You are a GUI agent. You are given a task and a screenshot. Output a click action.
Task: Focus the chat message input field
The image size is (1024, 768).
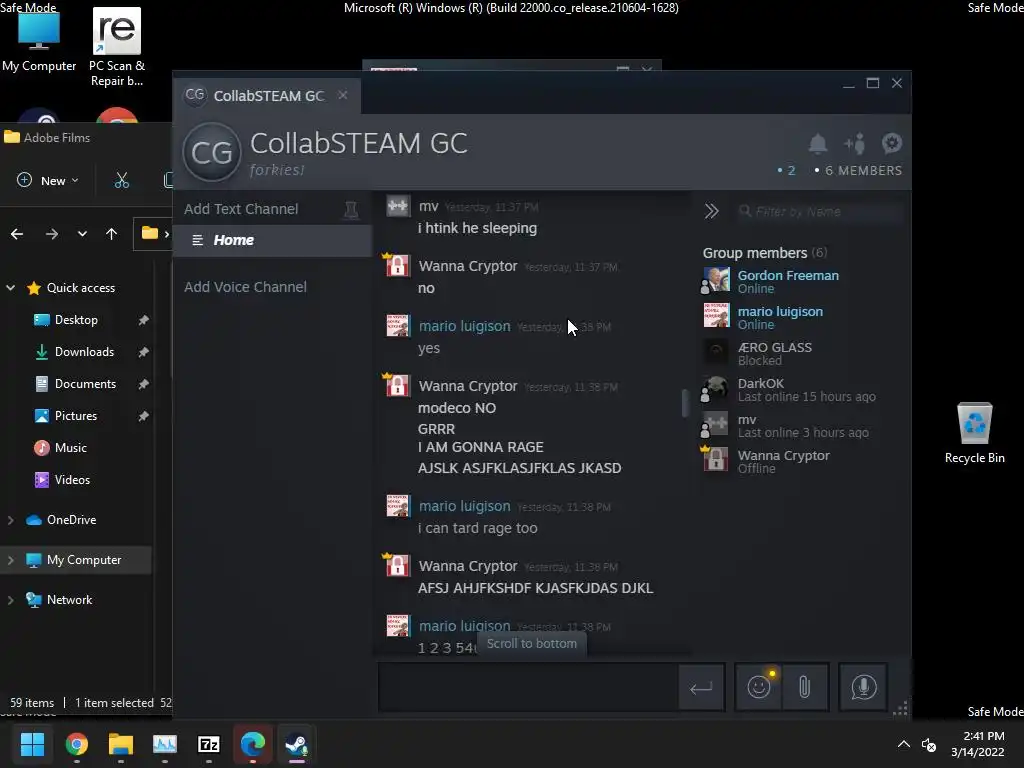(528, 687)
